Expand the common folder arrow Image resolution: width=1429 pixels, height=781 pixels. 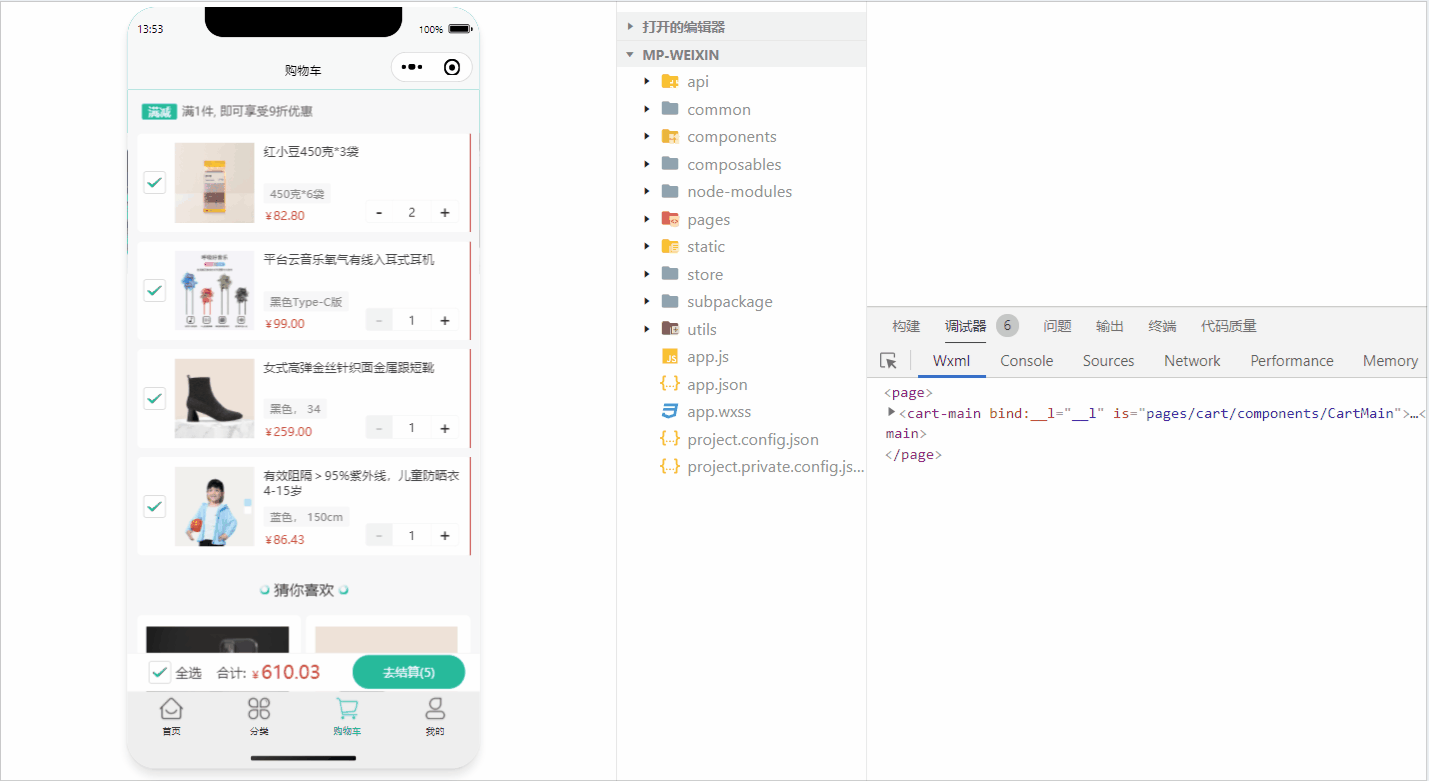click(647, 109)
